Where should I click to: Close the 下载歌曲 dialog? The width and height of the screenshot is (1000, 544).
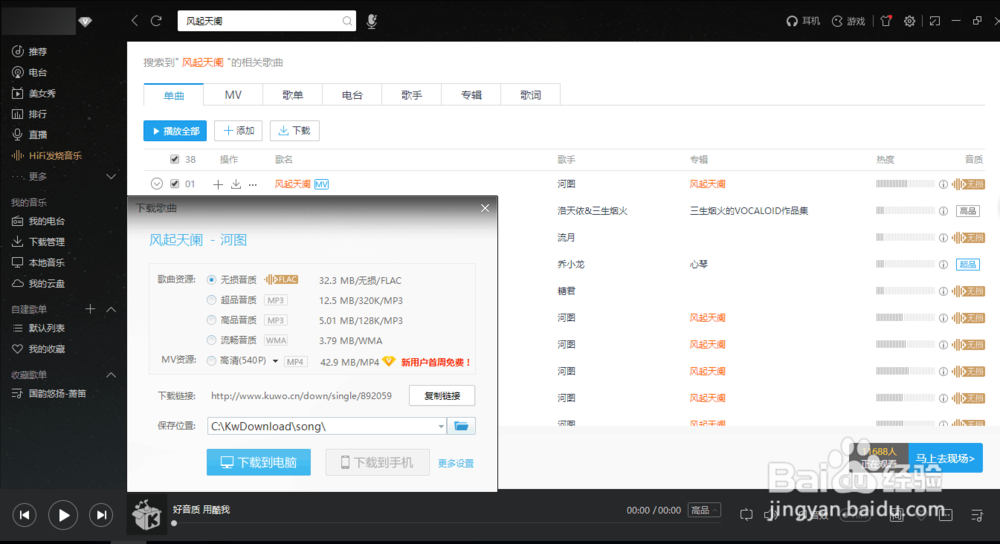(x=485, y=209)
